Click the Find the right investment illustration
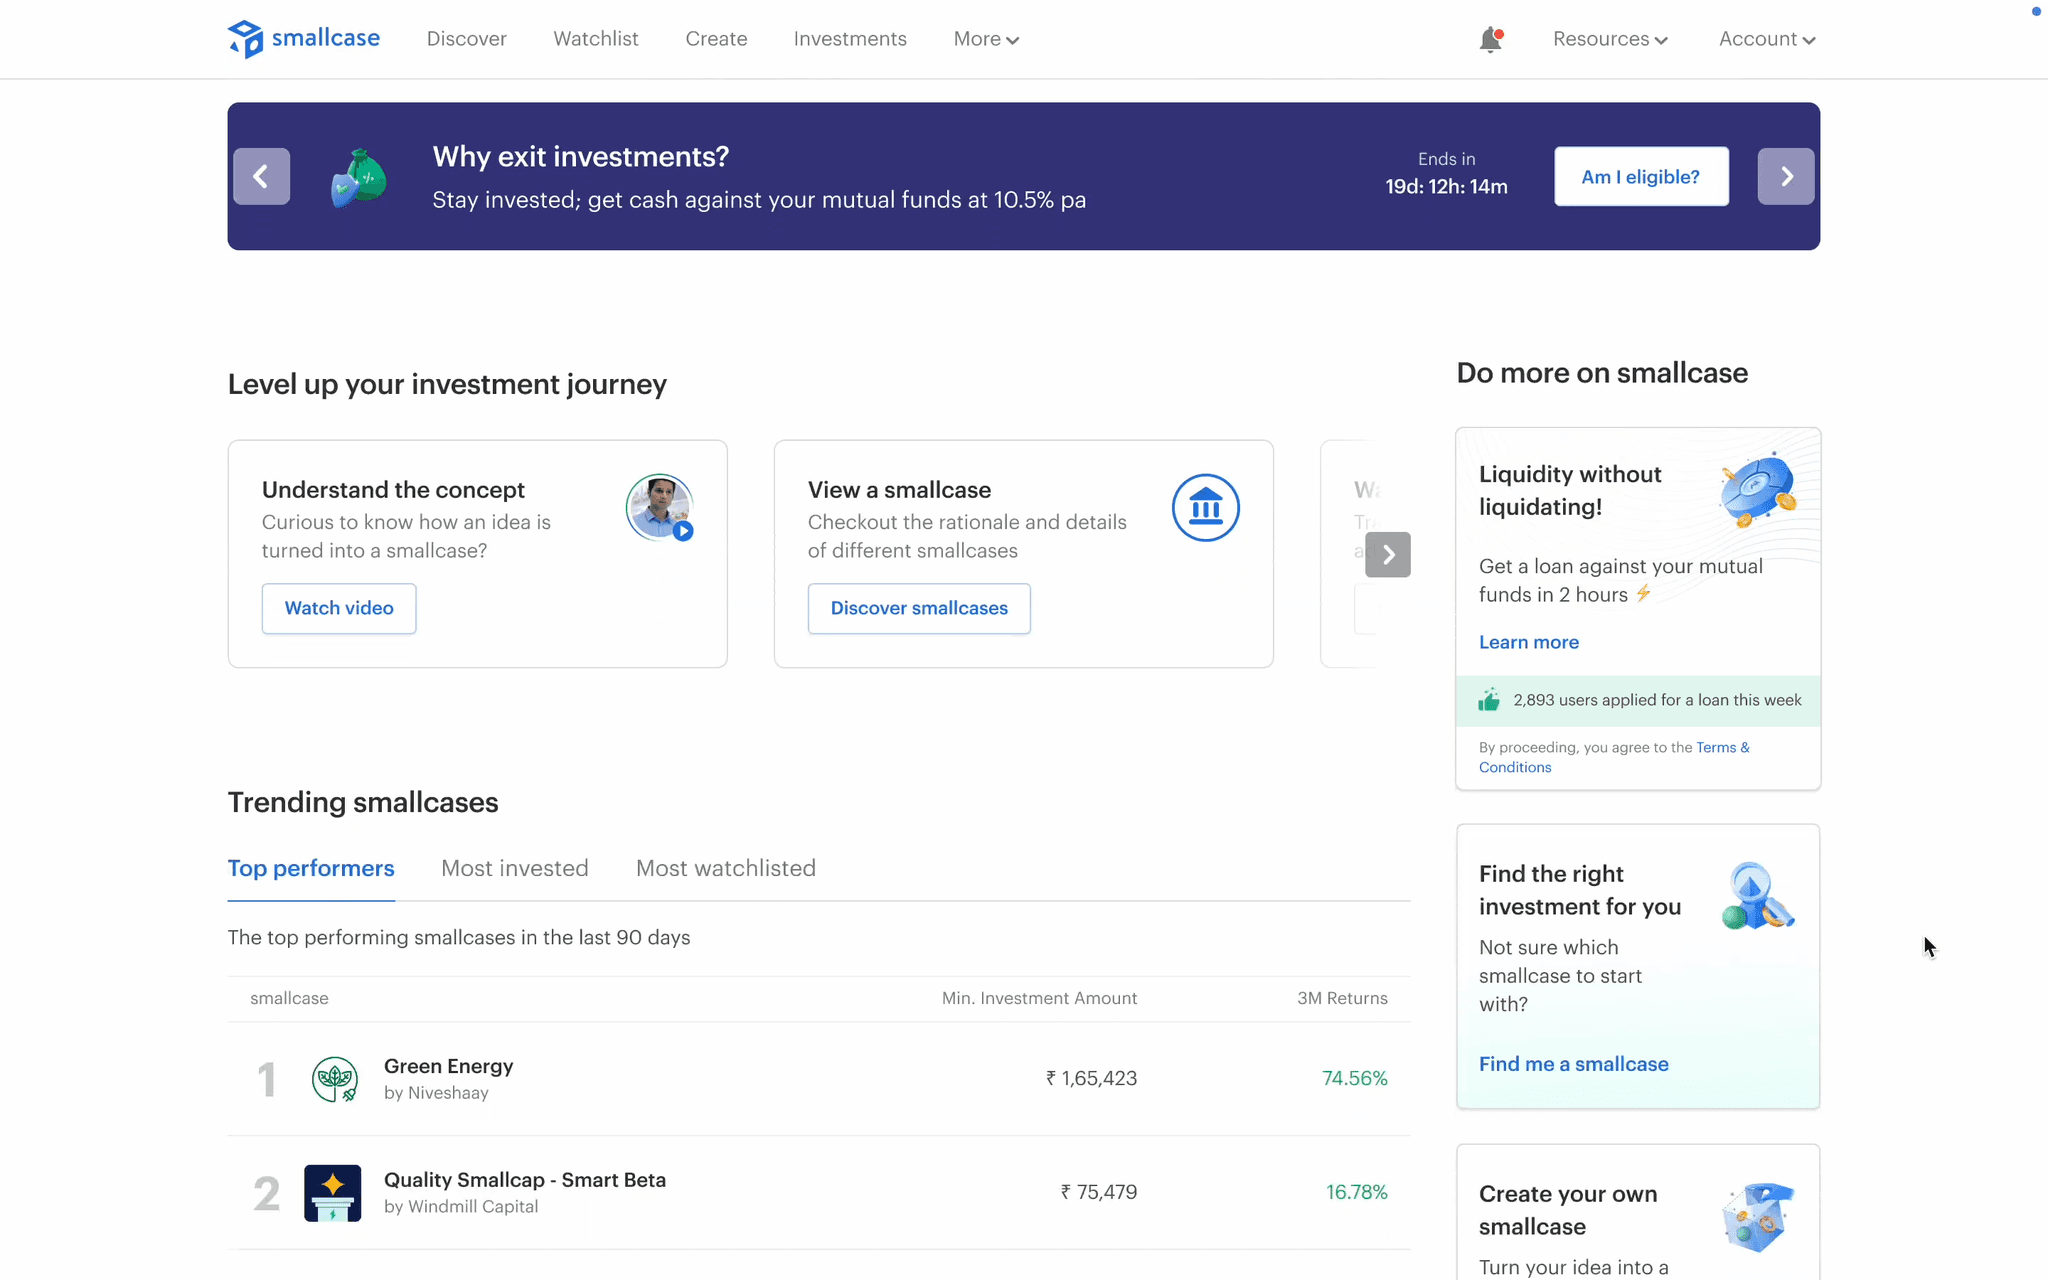Screen dimensions: 2048x1280 pos(1757,896)
